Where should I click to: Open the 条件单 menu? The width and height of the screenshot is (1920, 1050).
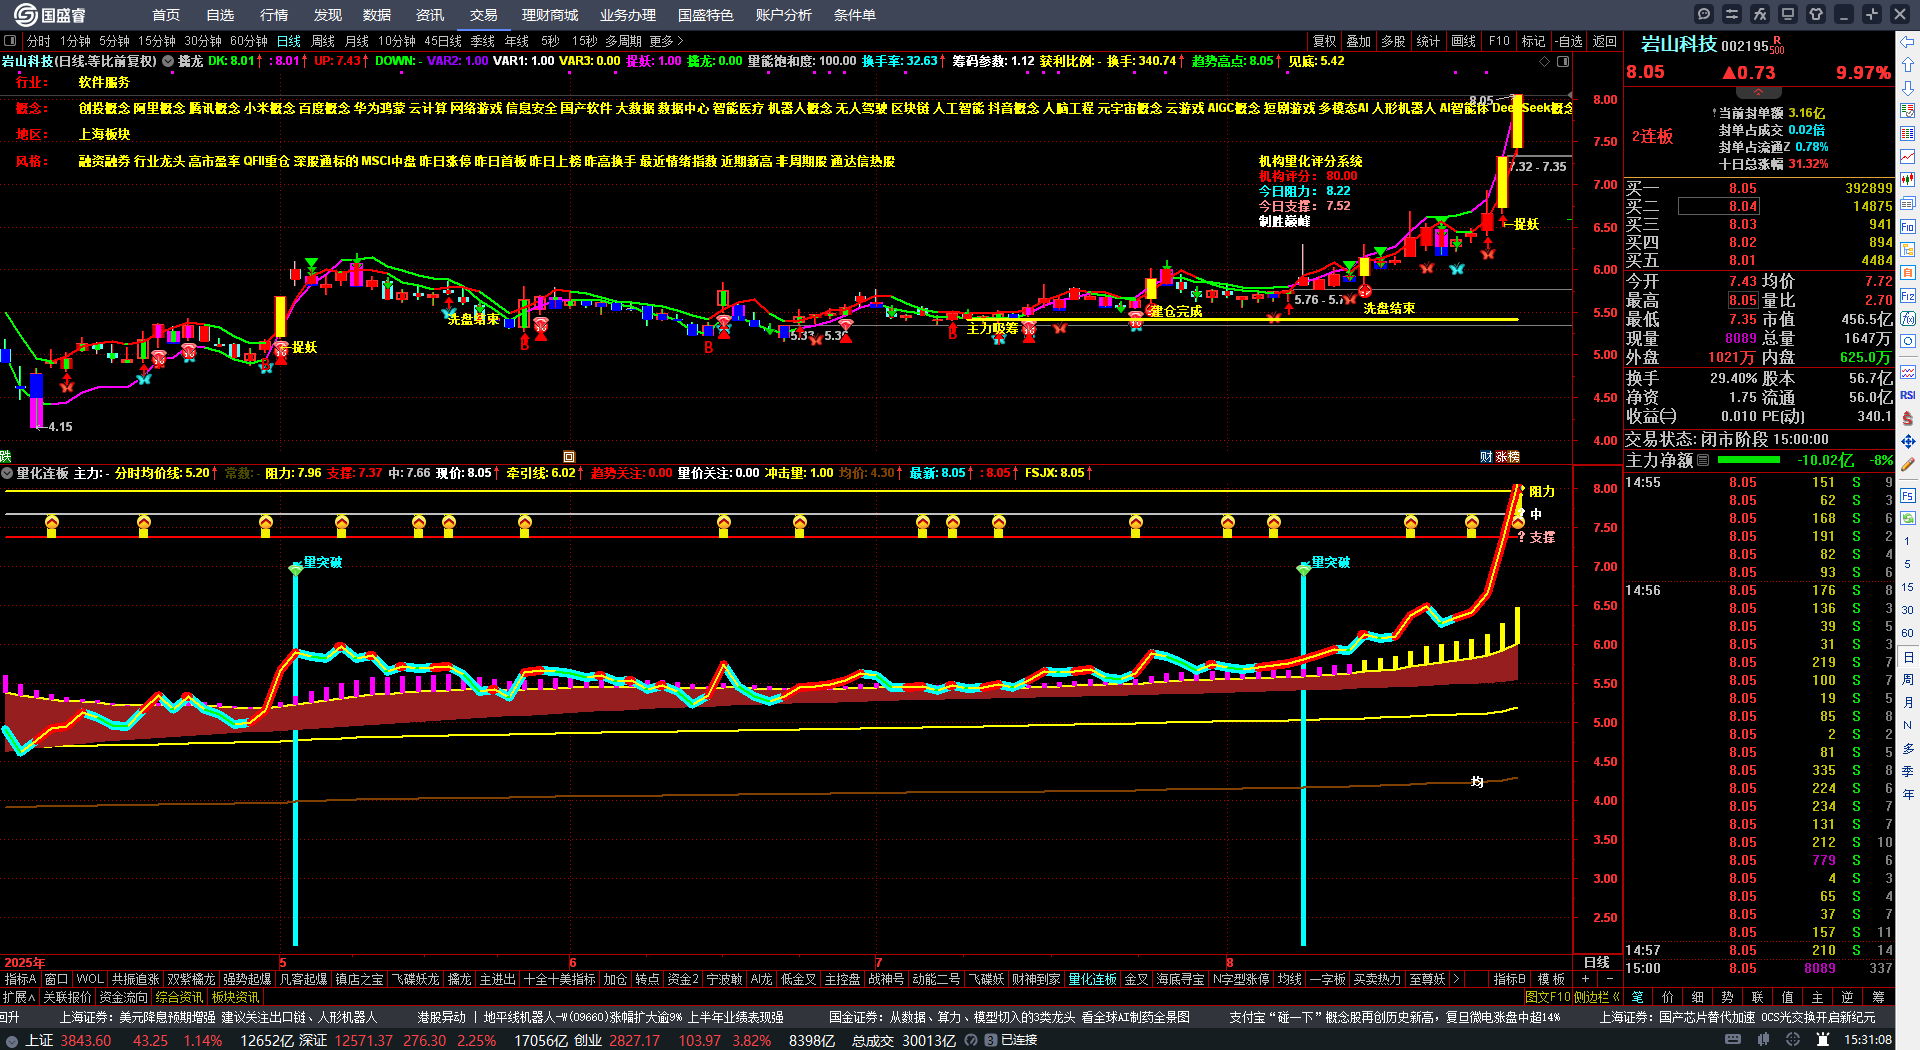pyautogui.click(x=855, y=15)
